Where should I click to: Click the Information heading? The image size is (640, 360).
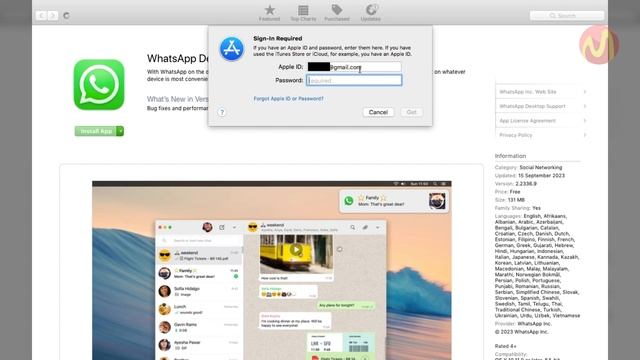coord(510,156)
